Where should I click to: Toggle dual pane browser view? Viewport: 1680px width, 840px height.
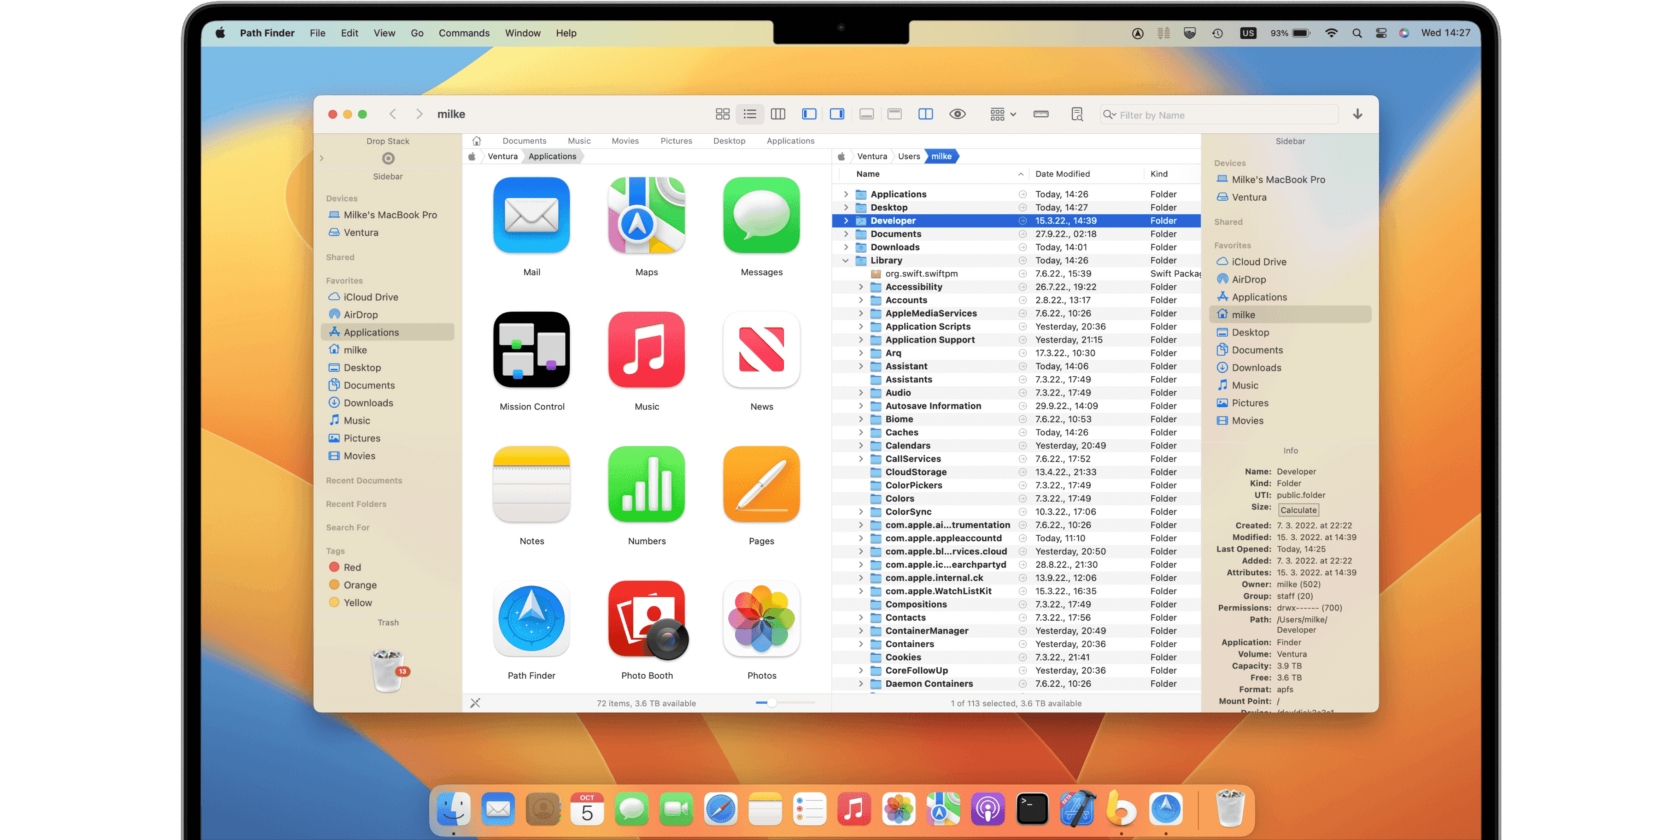(x=926, y=114)
